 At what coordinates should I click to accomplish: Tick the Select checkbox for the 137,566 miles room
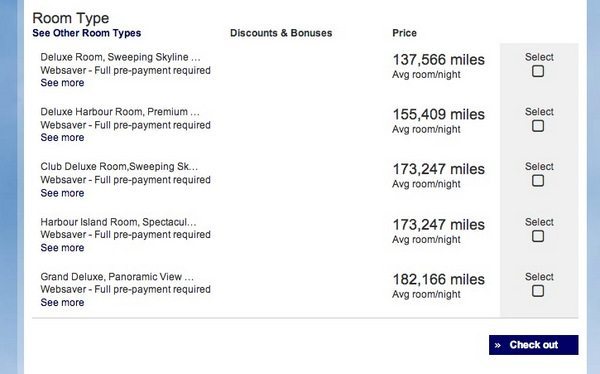pyautogui.click(x=538, y=71)
